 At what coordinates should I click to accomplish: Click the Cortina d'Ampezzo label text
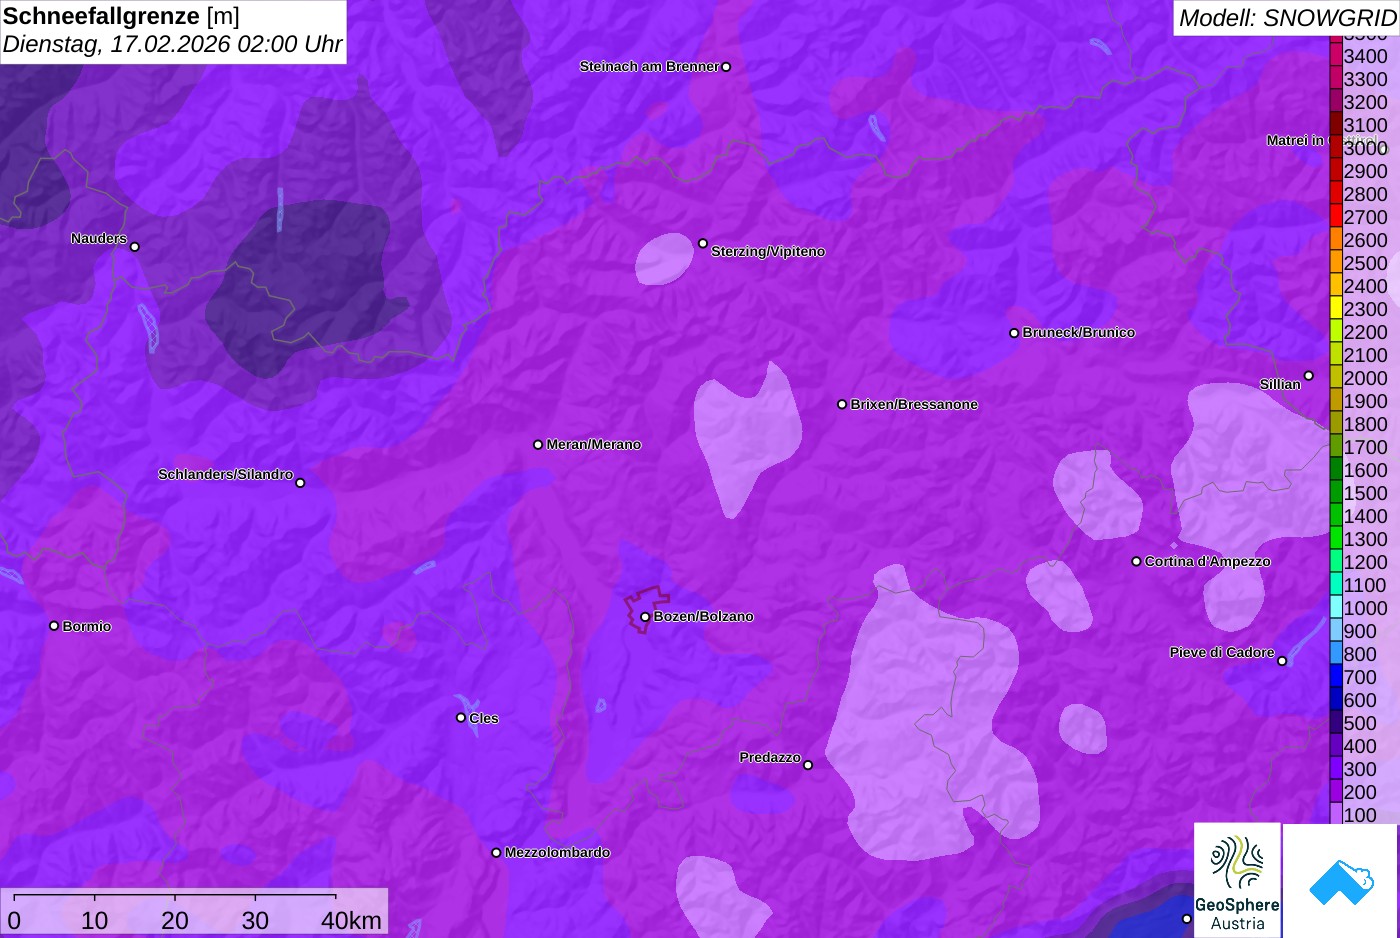(1208, 562)
